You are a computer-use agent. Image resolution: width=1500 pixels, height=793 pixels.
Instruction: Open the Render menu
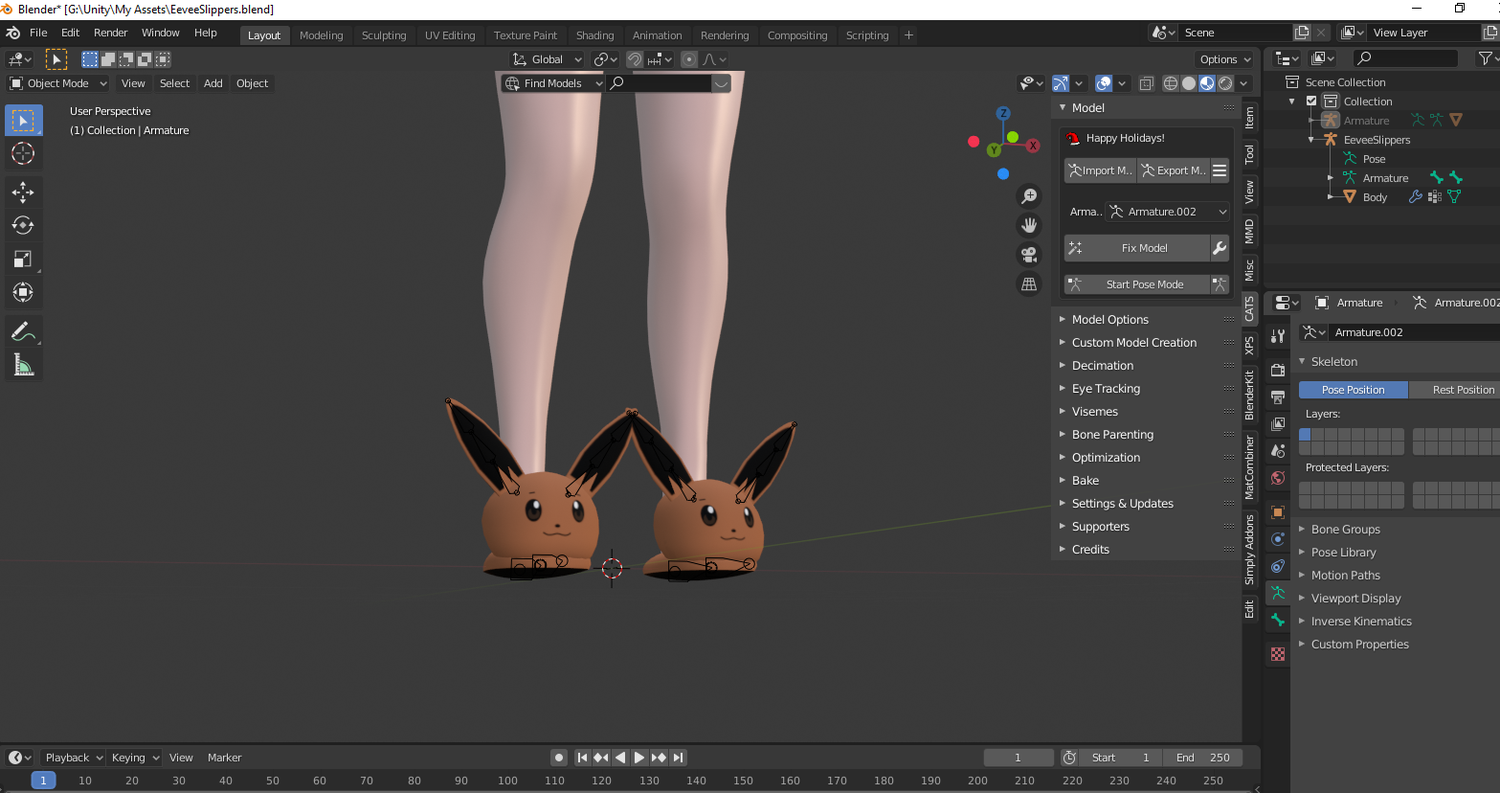tap(110, 33)
